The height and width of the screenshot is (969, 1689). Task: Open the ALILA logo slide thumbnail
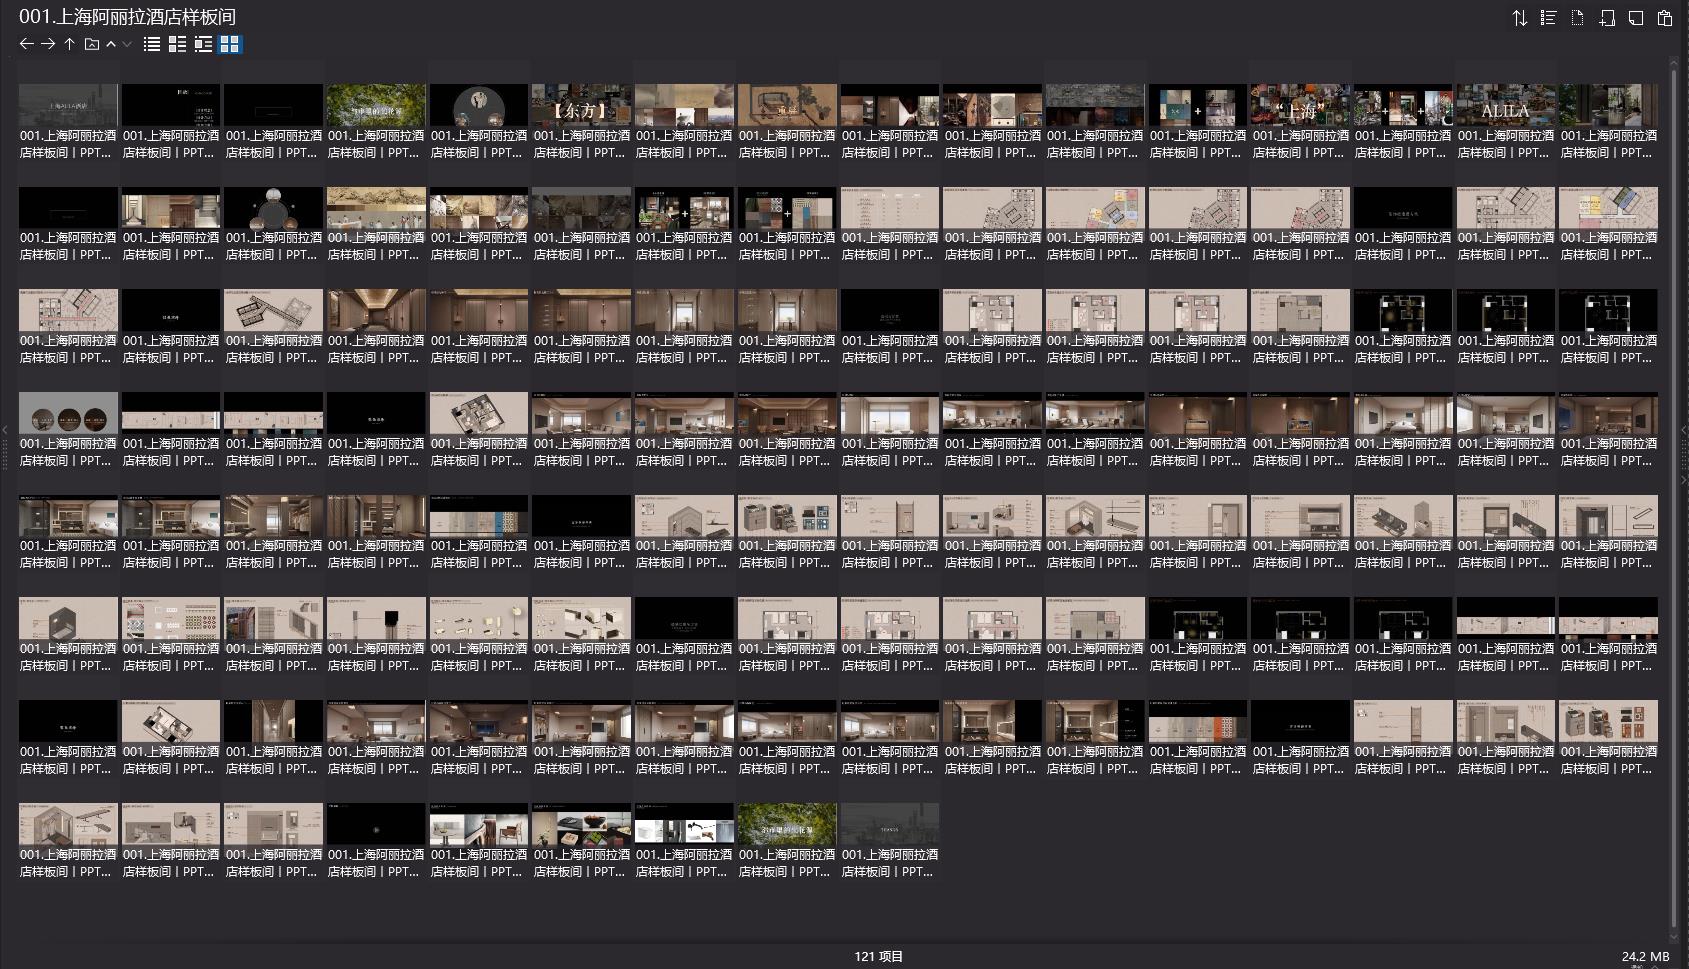pyautogui.click(x=1505, y=105)
